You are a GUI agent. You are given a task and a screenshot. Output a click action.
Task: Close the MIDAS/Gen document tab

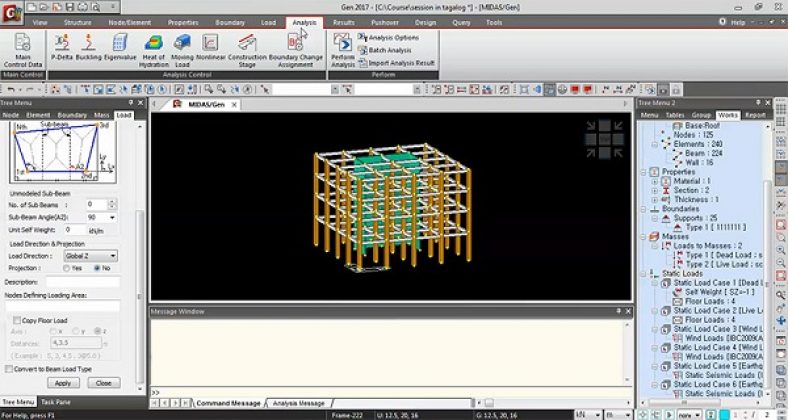click(234, 104)
